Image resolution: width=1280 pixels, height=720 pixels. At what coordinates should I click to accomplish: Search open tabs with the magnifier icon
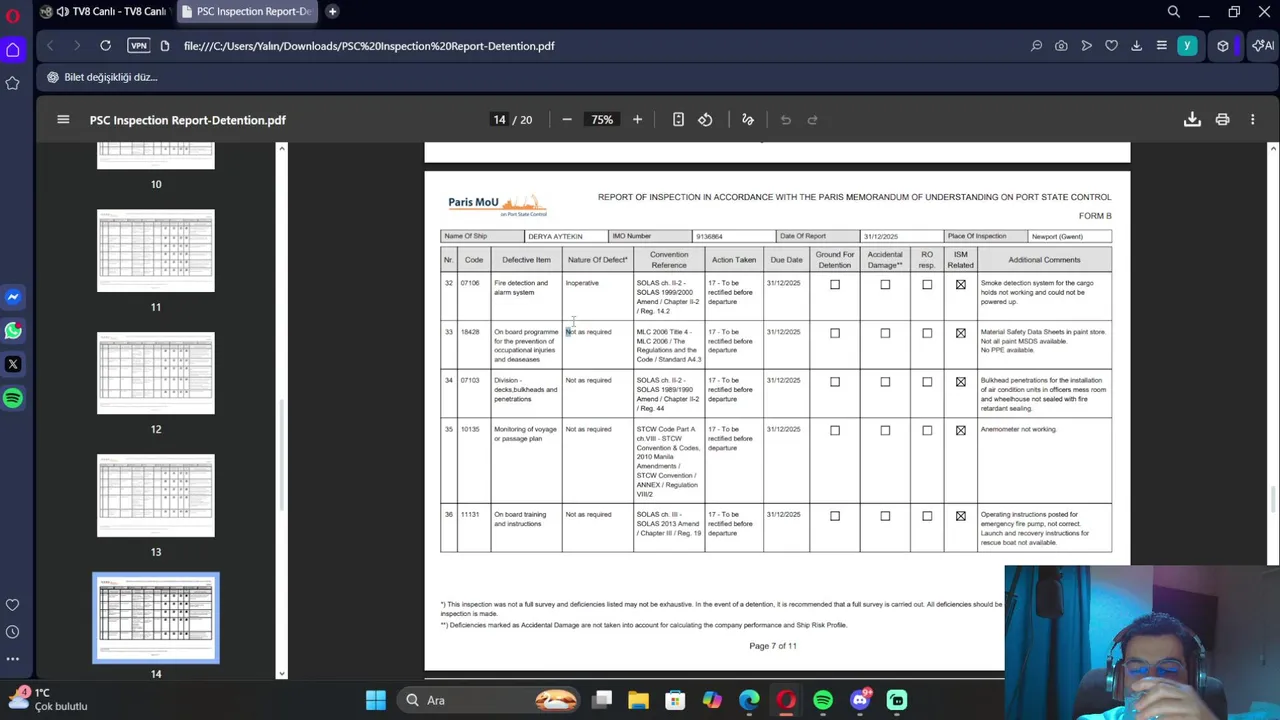1174,12
